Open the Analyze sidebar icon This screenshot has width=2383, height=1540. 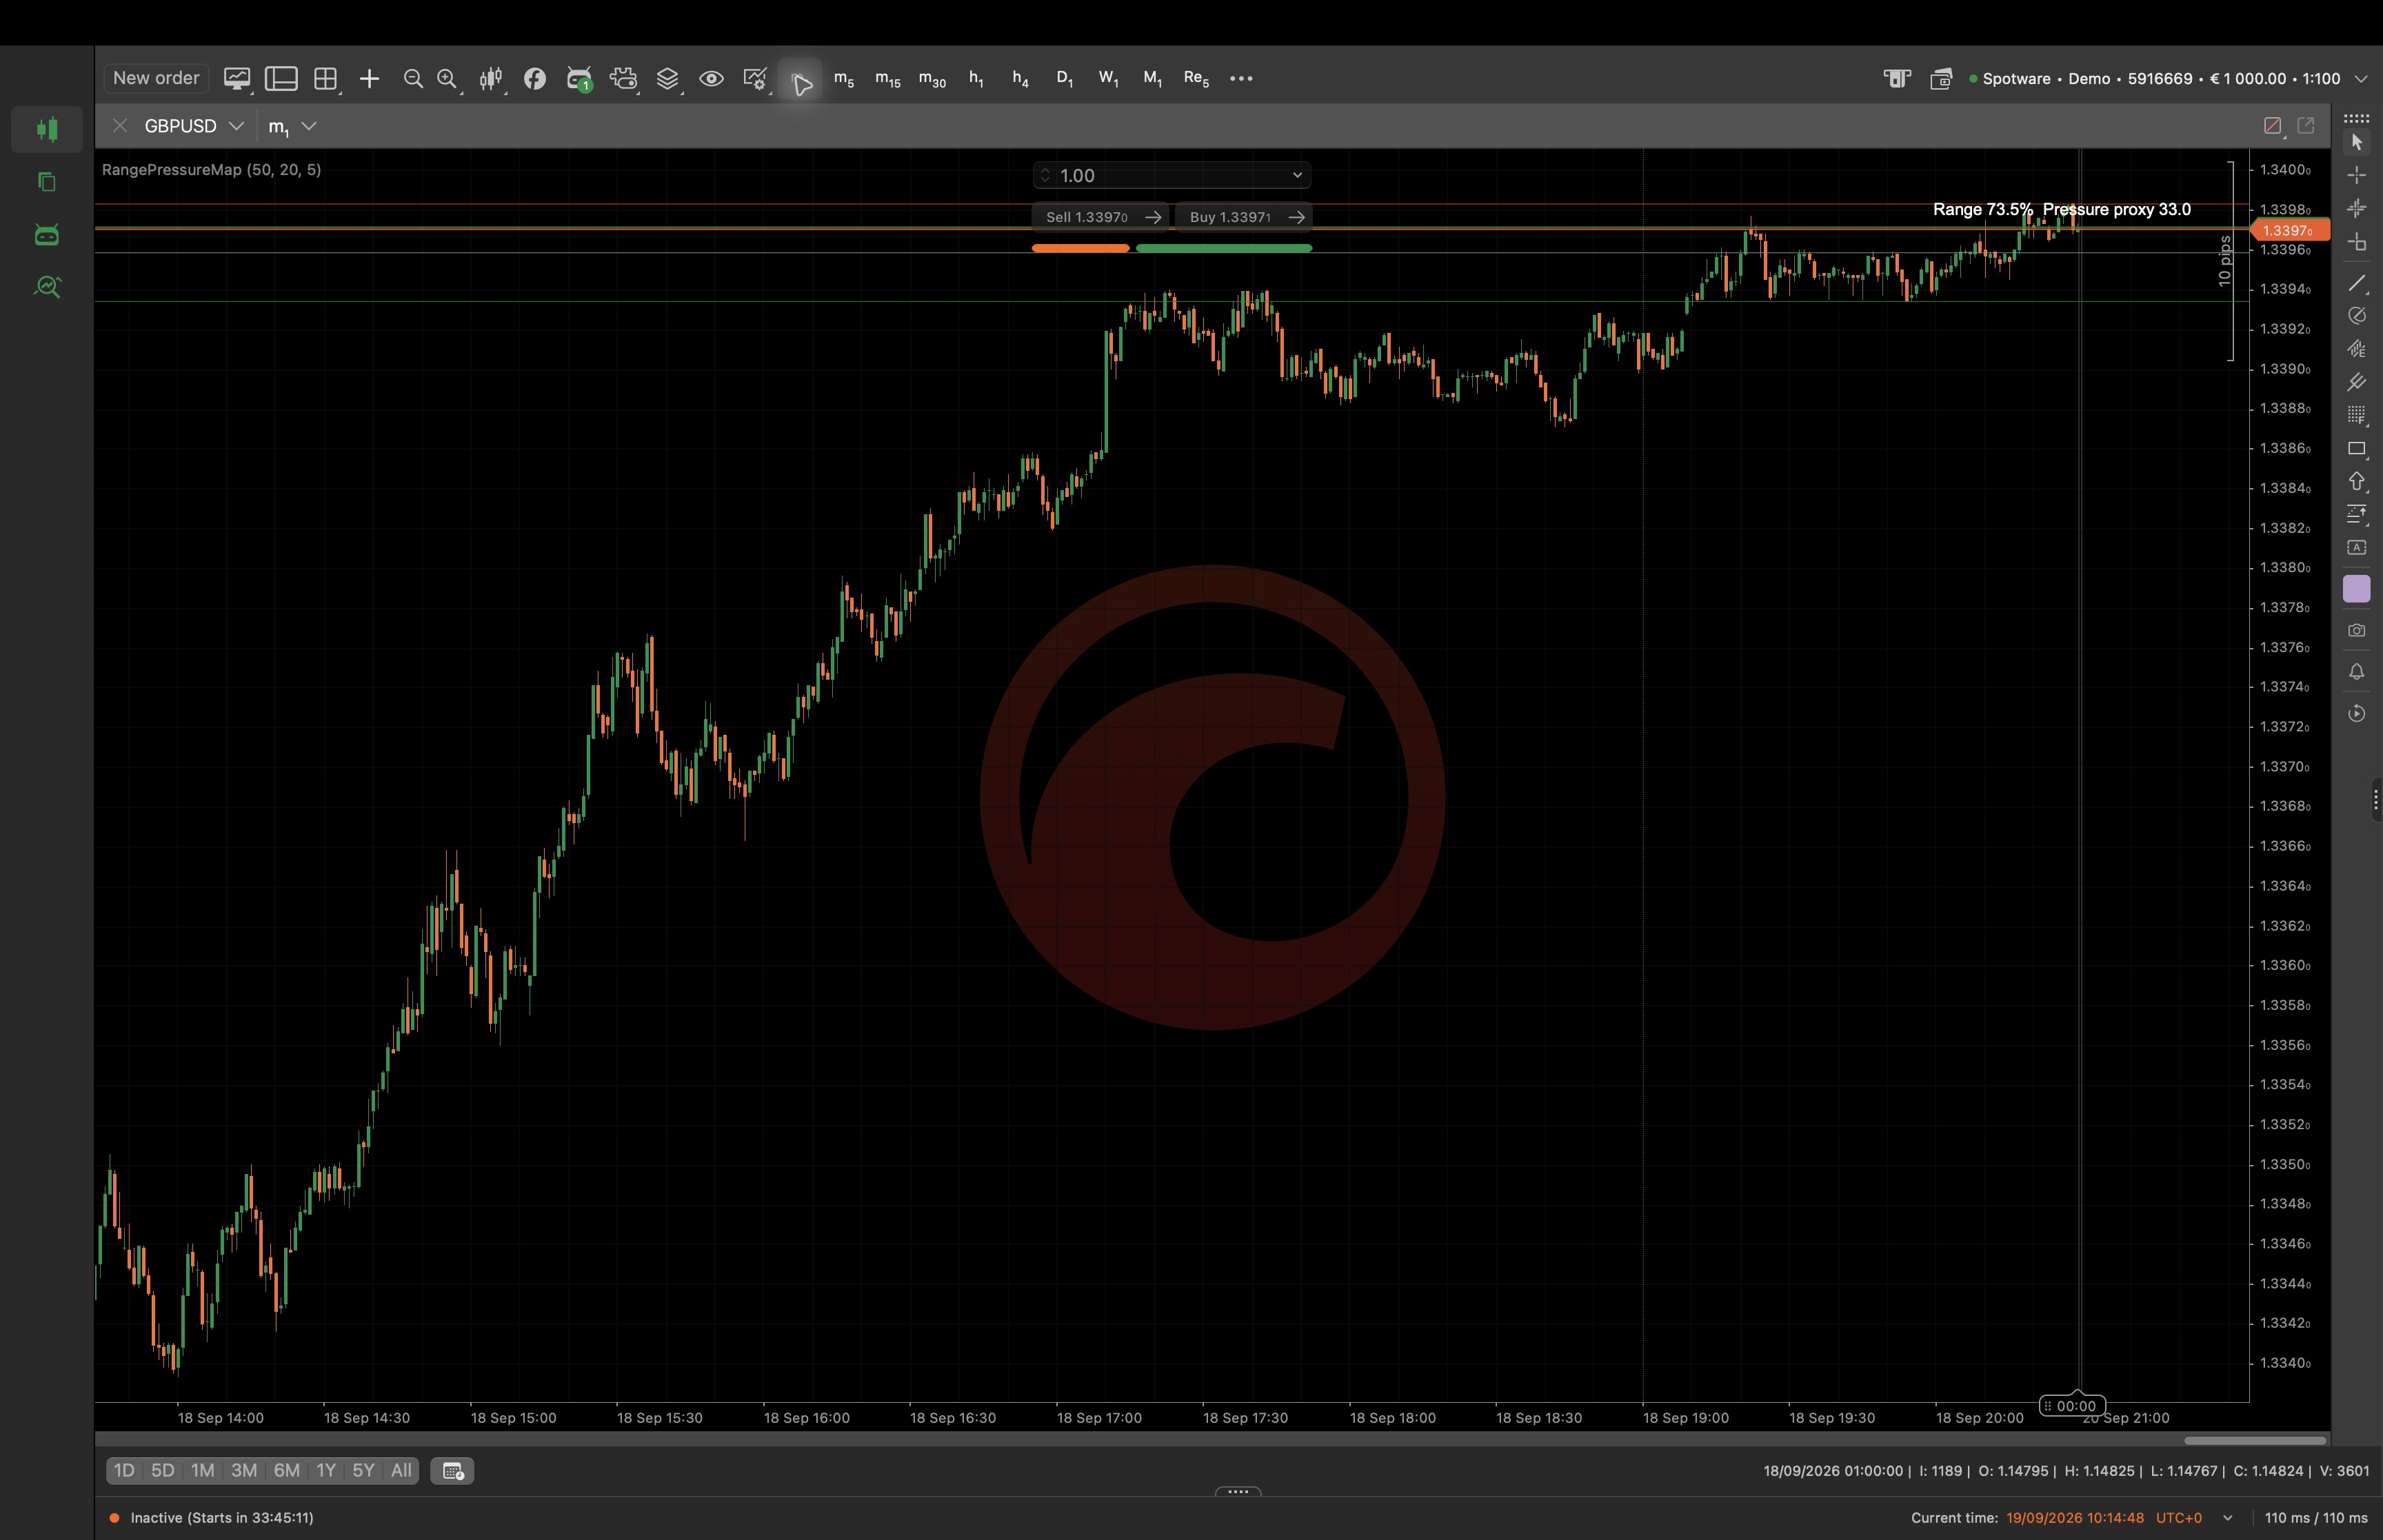[47, 287]
